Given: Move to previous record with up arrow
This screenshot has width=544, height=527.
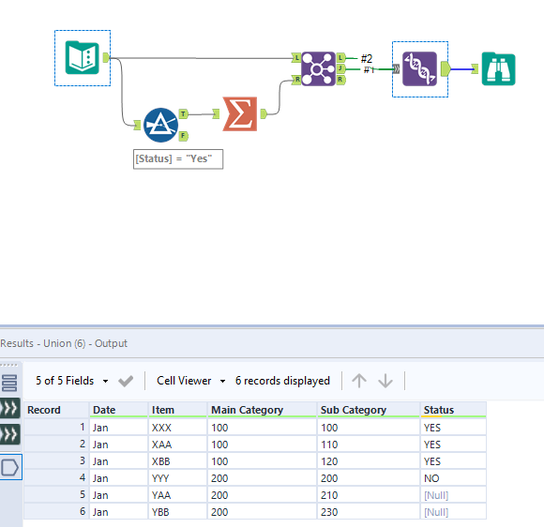Looking at the screenshot, I should (x=359, y=381).
